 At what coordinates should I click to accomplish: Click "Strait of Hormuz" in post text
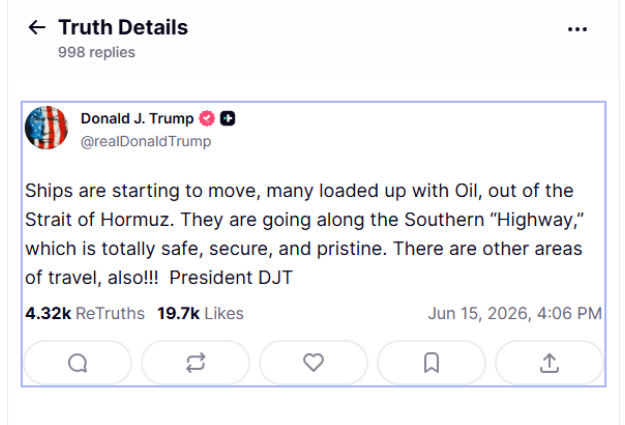(98, 220)
